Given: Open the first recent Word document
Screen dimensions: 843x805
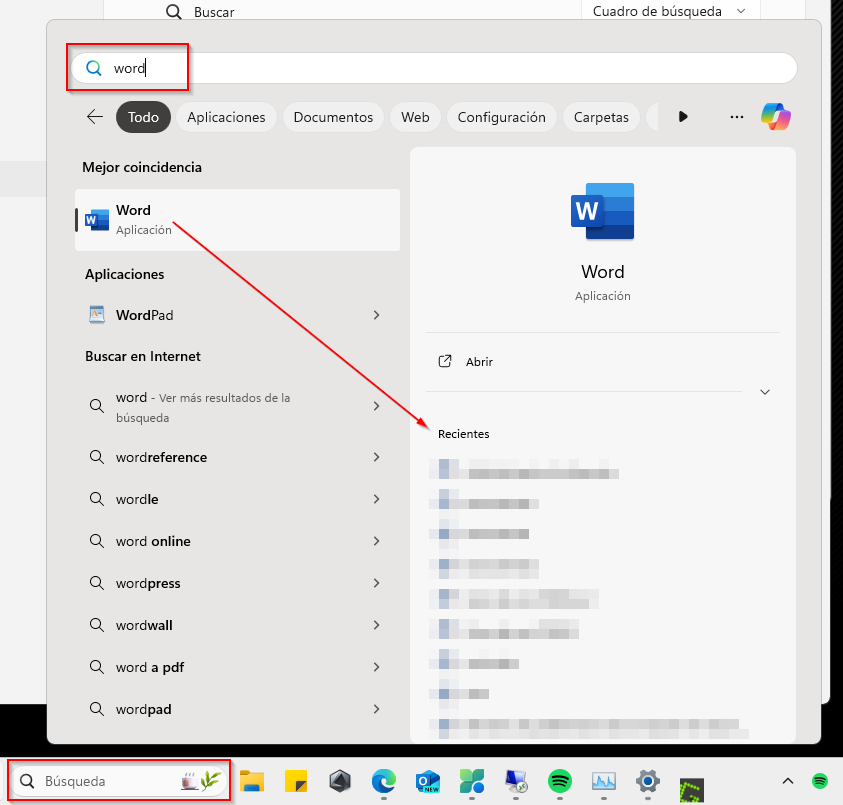Looking at the screenshot, I should (524, 469).
